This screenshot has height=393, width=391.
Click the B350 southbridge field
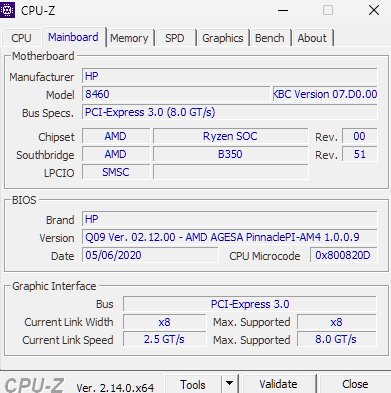click(x=230, y=154)
